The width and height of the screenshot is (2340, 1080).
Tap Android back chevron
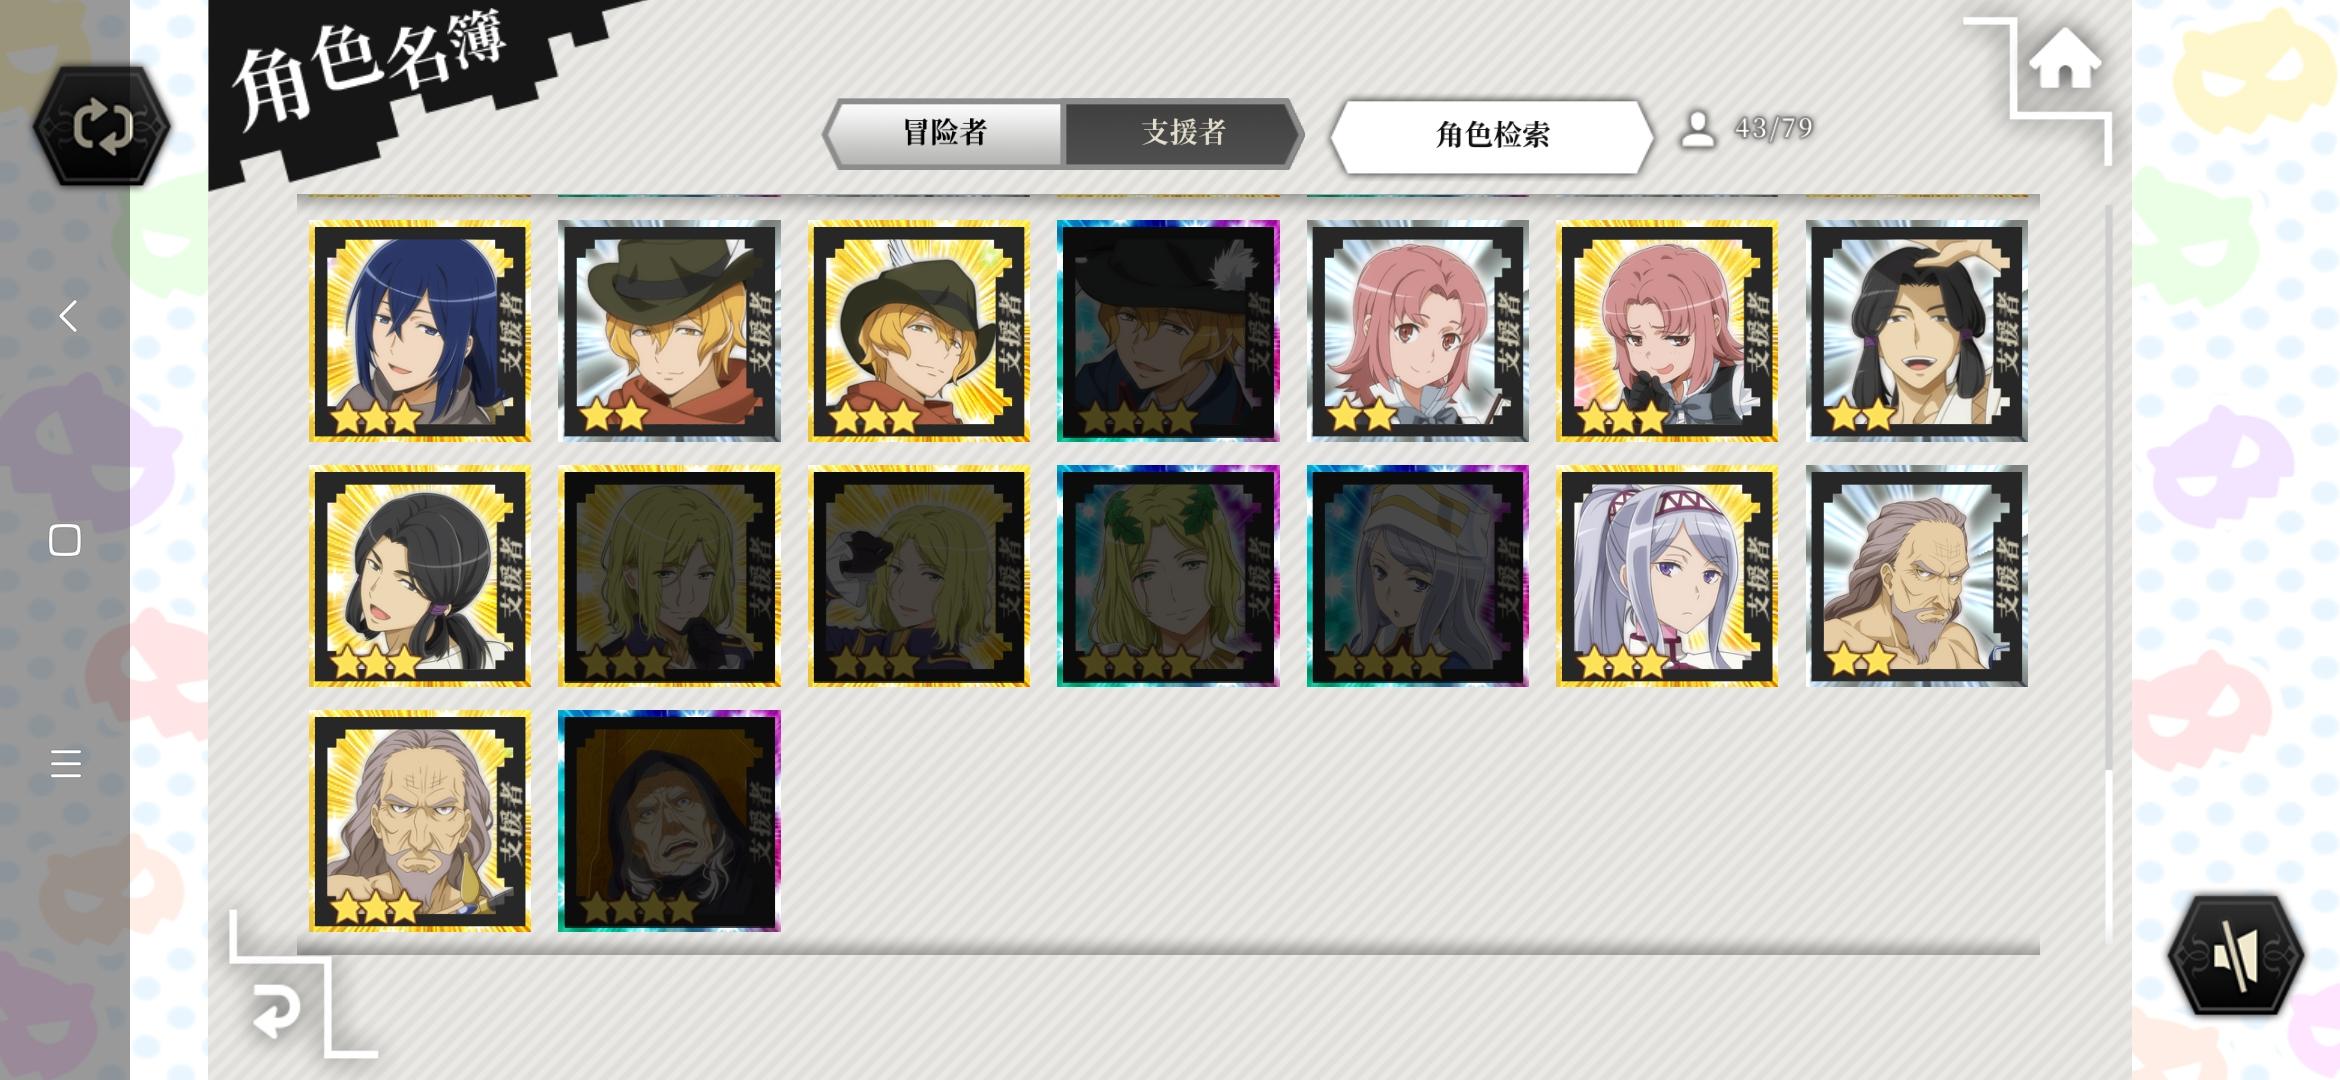tap(67, 316)
